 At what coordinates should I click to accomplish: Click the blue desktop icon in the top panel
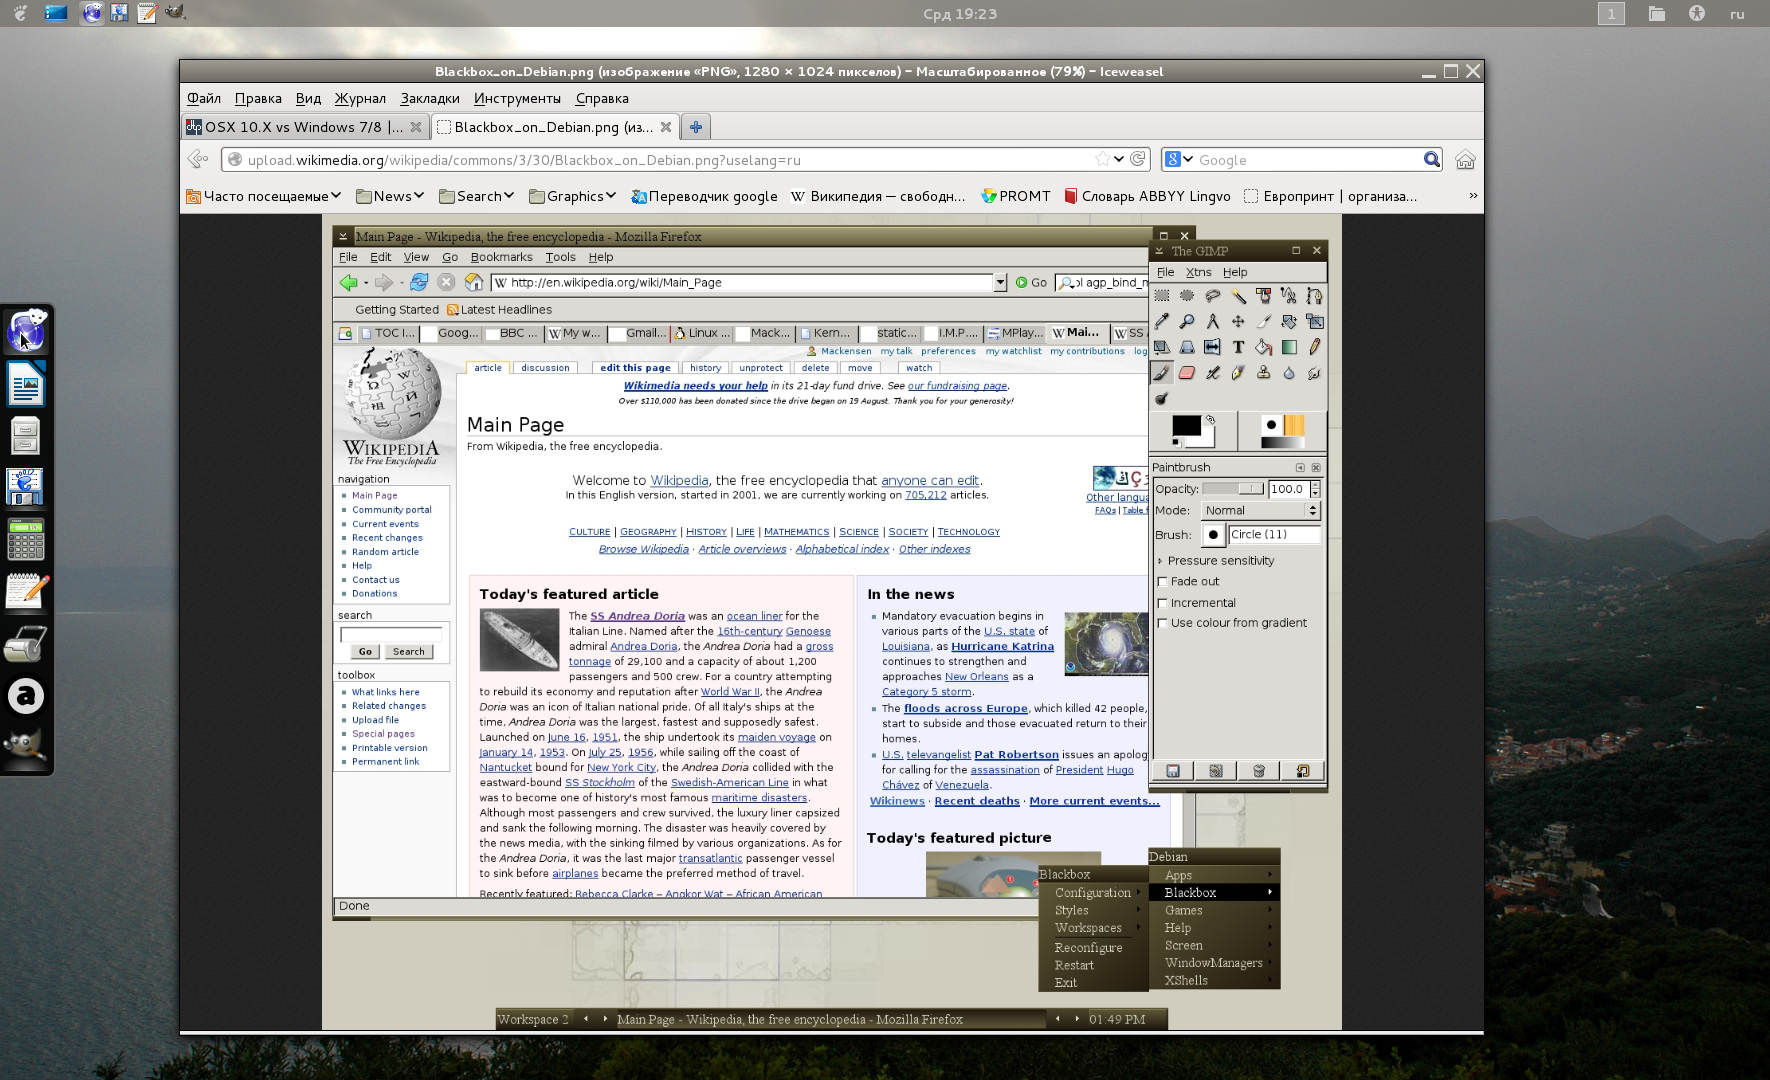56,13
